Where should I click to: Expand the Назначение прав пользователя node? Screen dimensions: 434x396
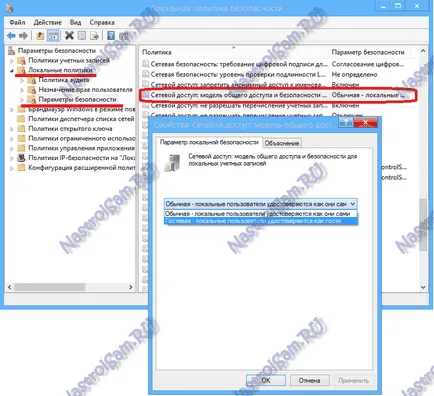pos(22,90)
